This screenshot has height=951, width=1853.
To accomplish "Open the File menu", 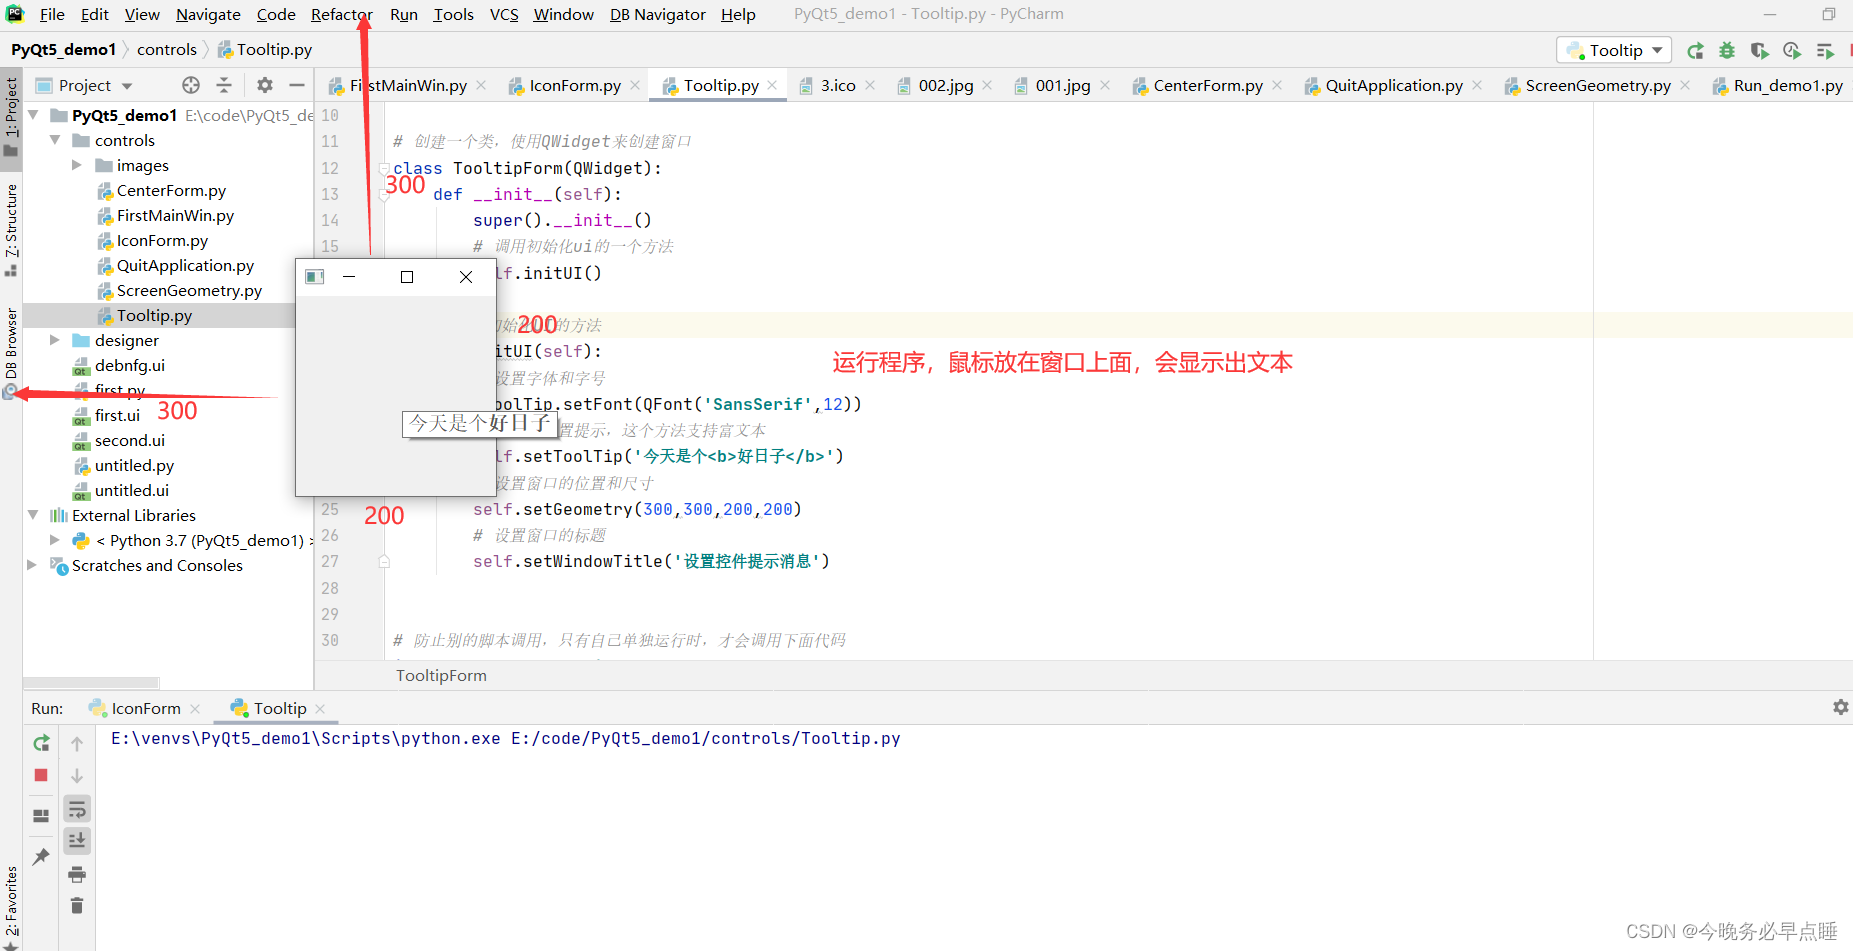I will [52, 14].
